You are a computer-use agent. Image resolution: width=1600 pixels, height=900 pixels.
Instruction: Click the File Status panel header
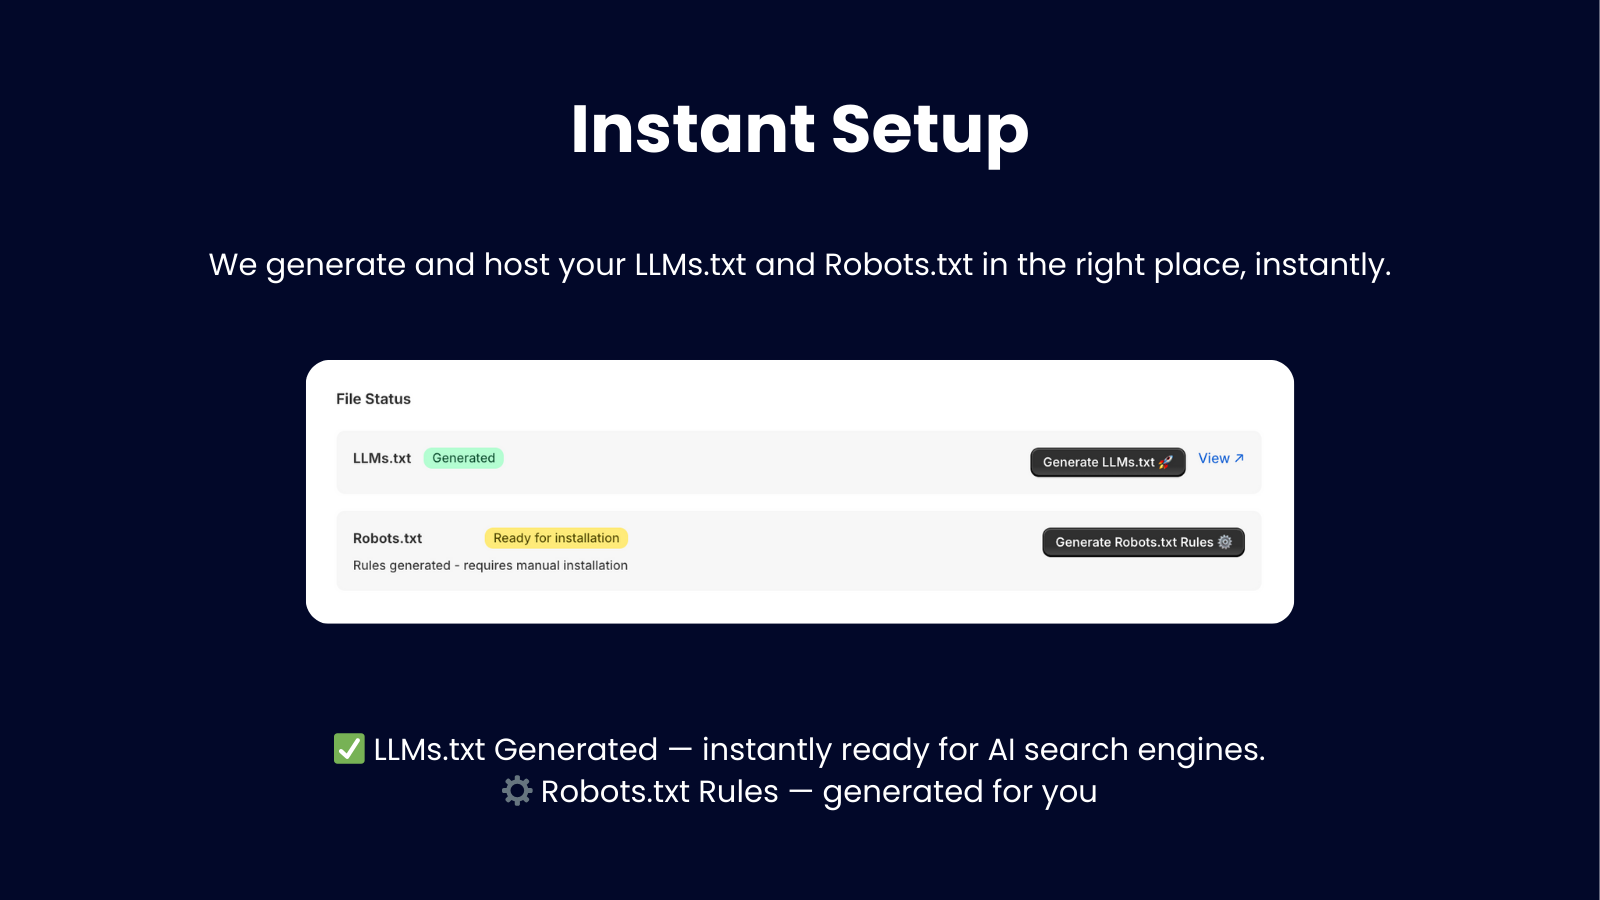(374, 398)
